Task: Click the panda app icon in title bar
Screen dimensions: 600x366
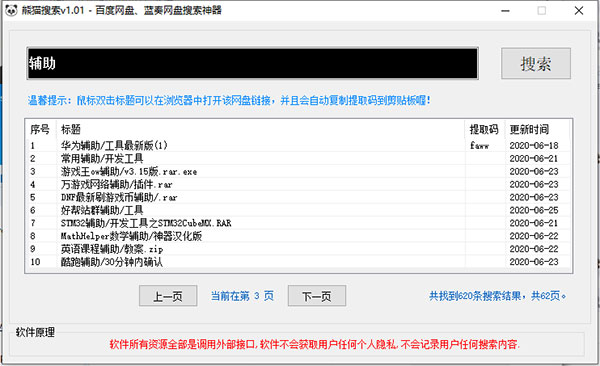Action: [11, 10]
